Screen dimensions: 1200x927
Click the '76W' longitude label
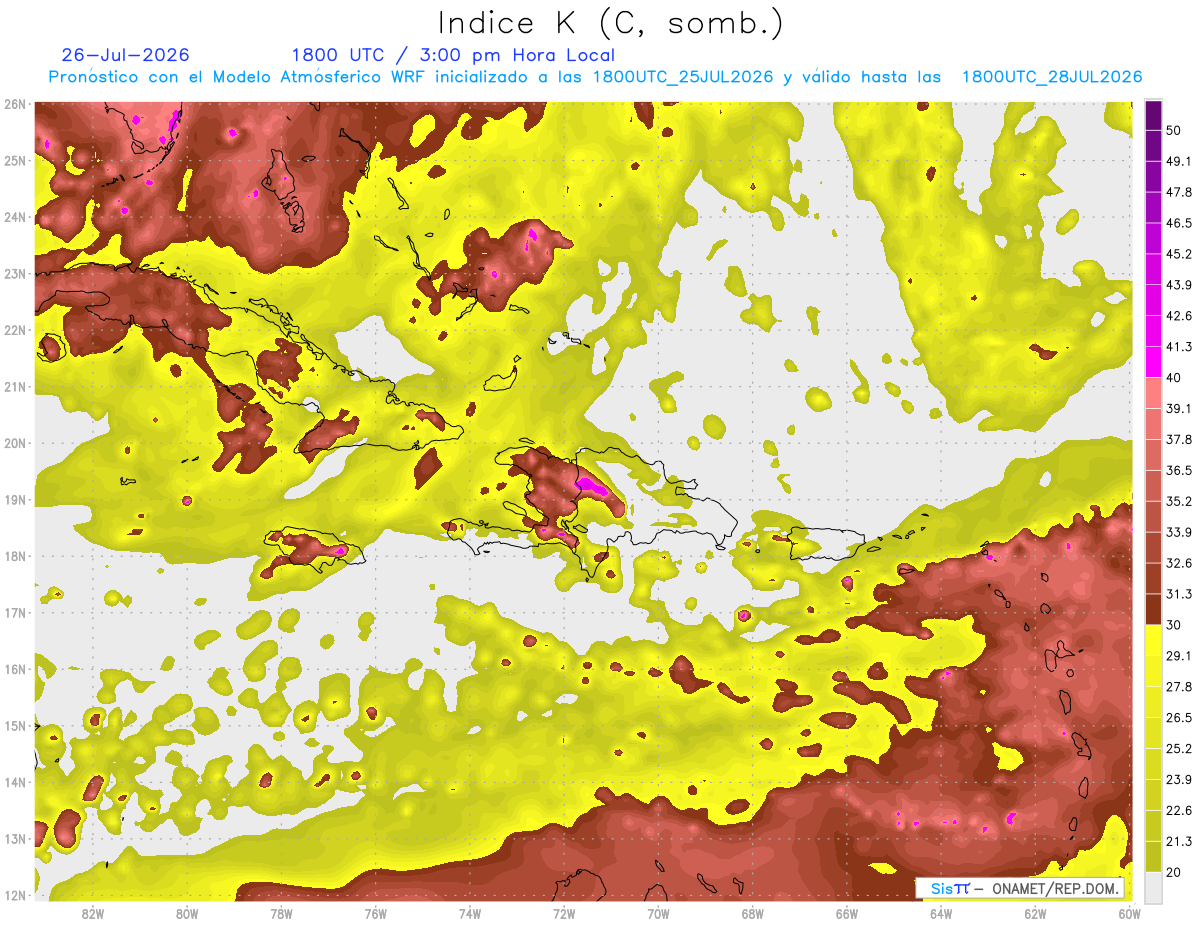point(376,914)
